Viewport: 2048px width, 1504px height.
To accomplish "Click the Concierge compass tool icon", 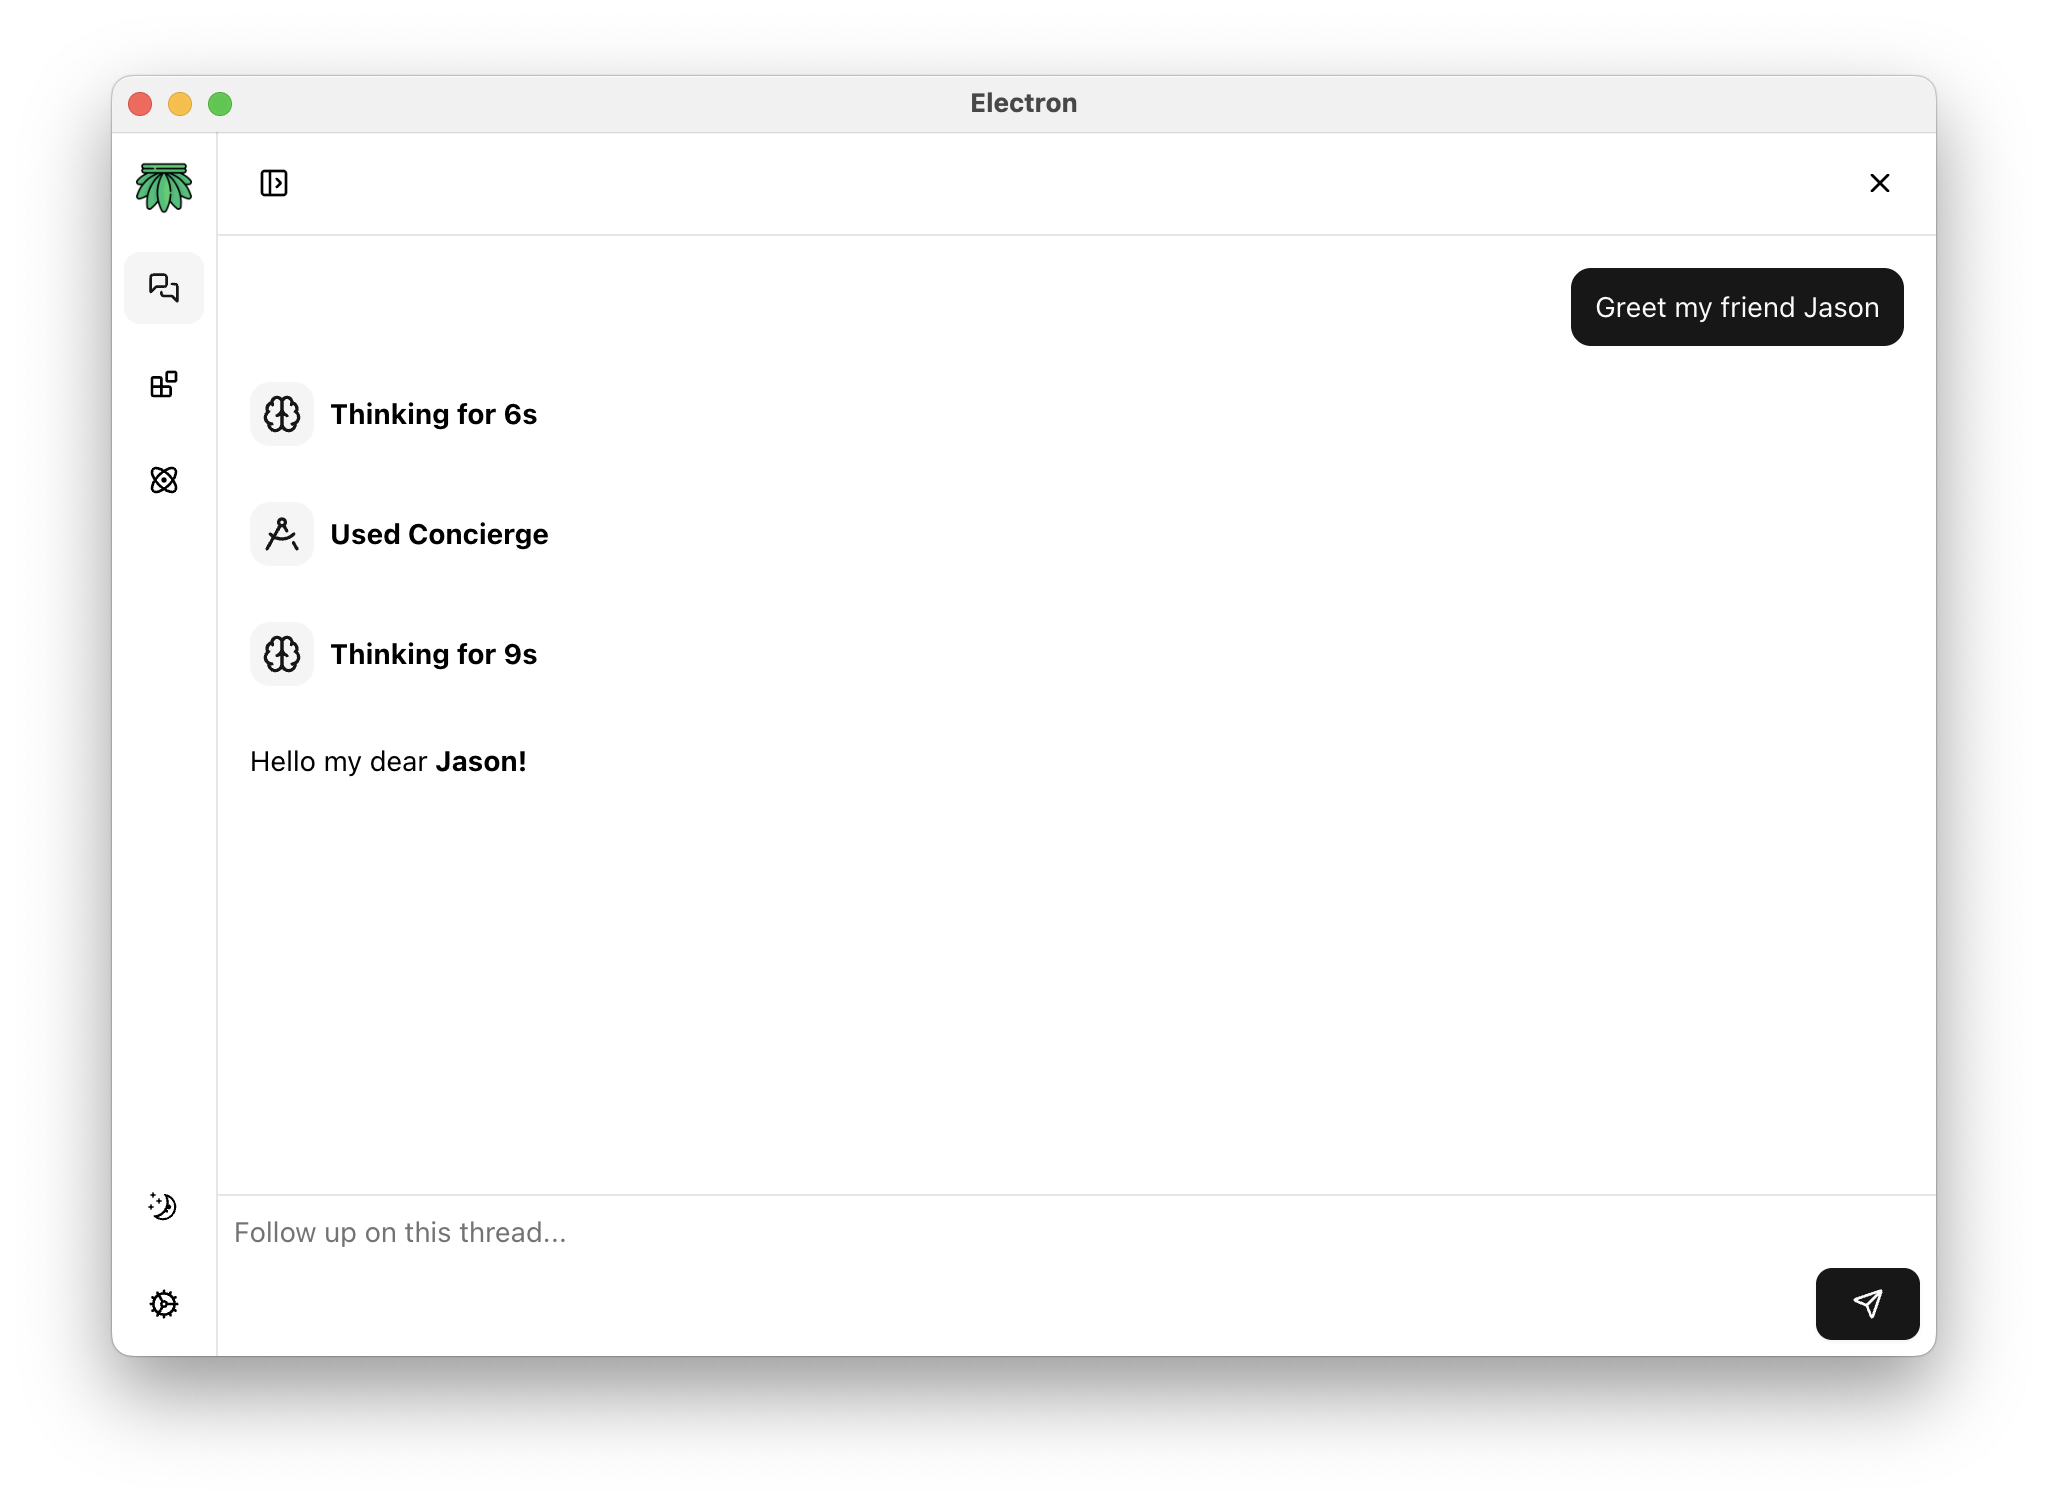I will tap(282, 534).
